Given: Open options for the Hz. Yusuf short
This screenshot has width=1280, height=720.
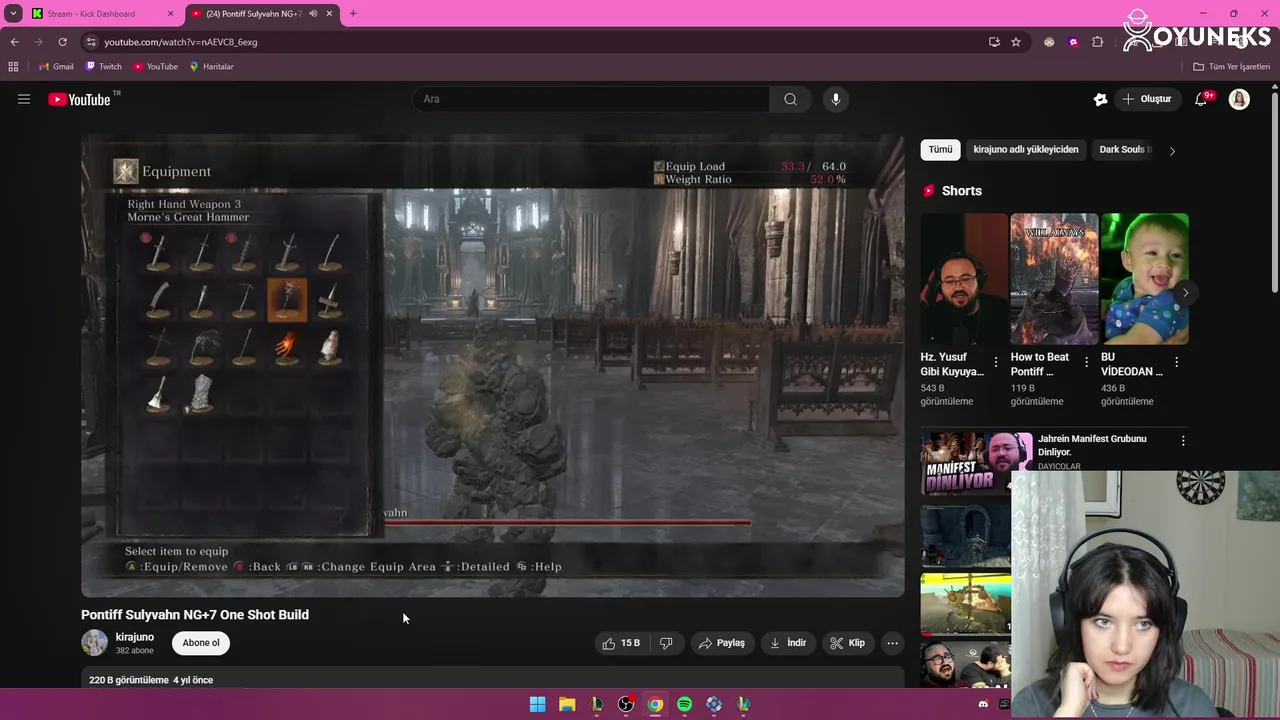Looking at the screenshot, I should coord(995,362).
